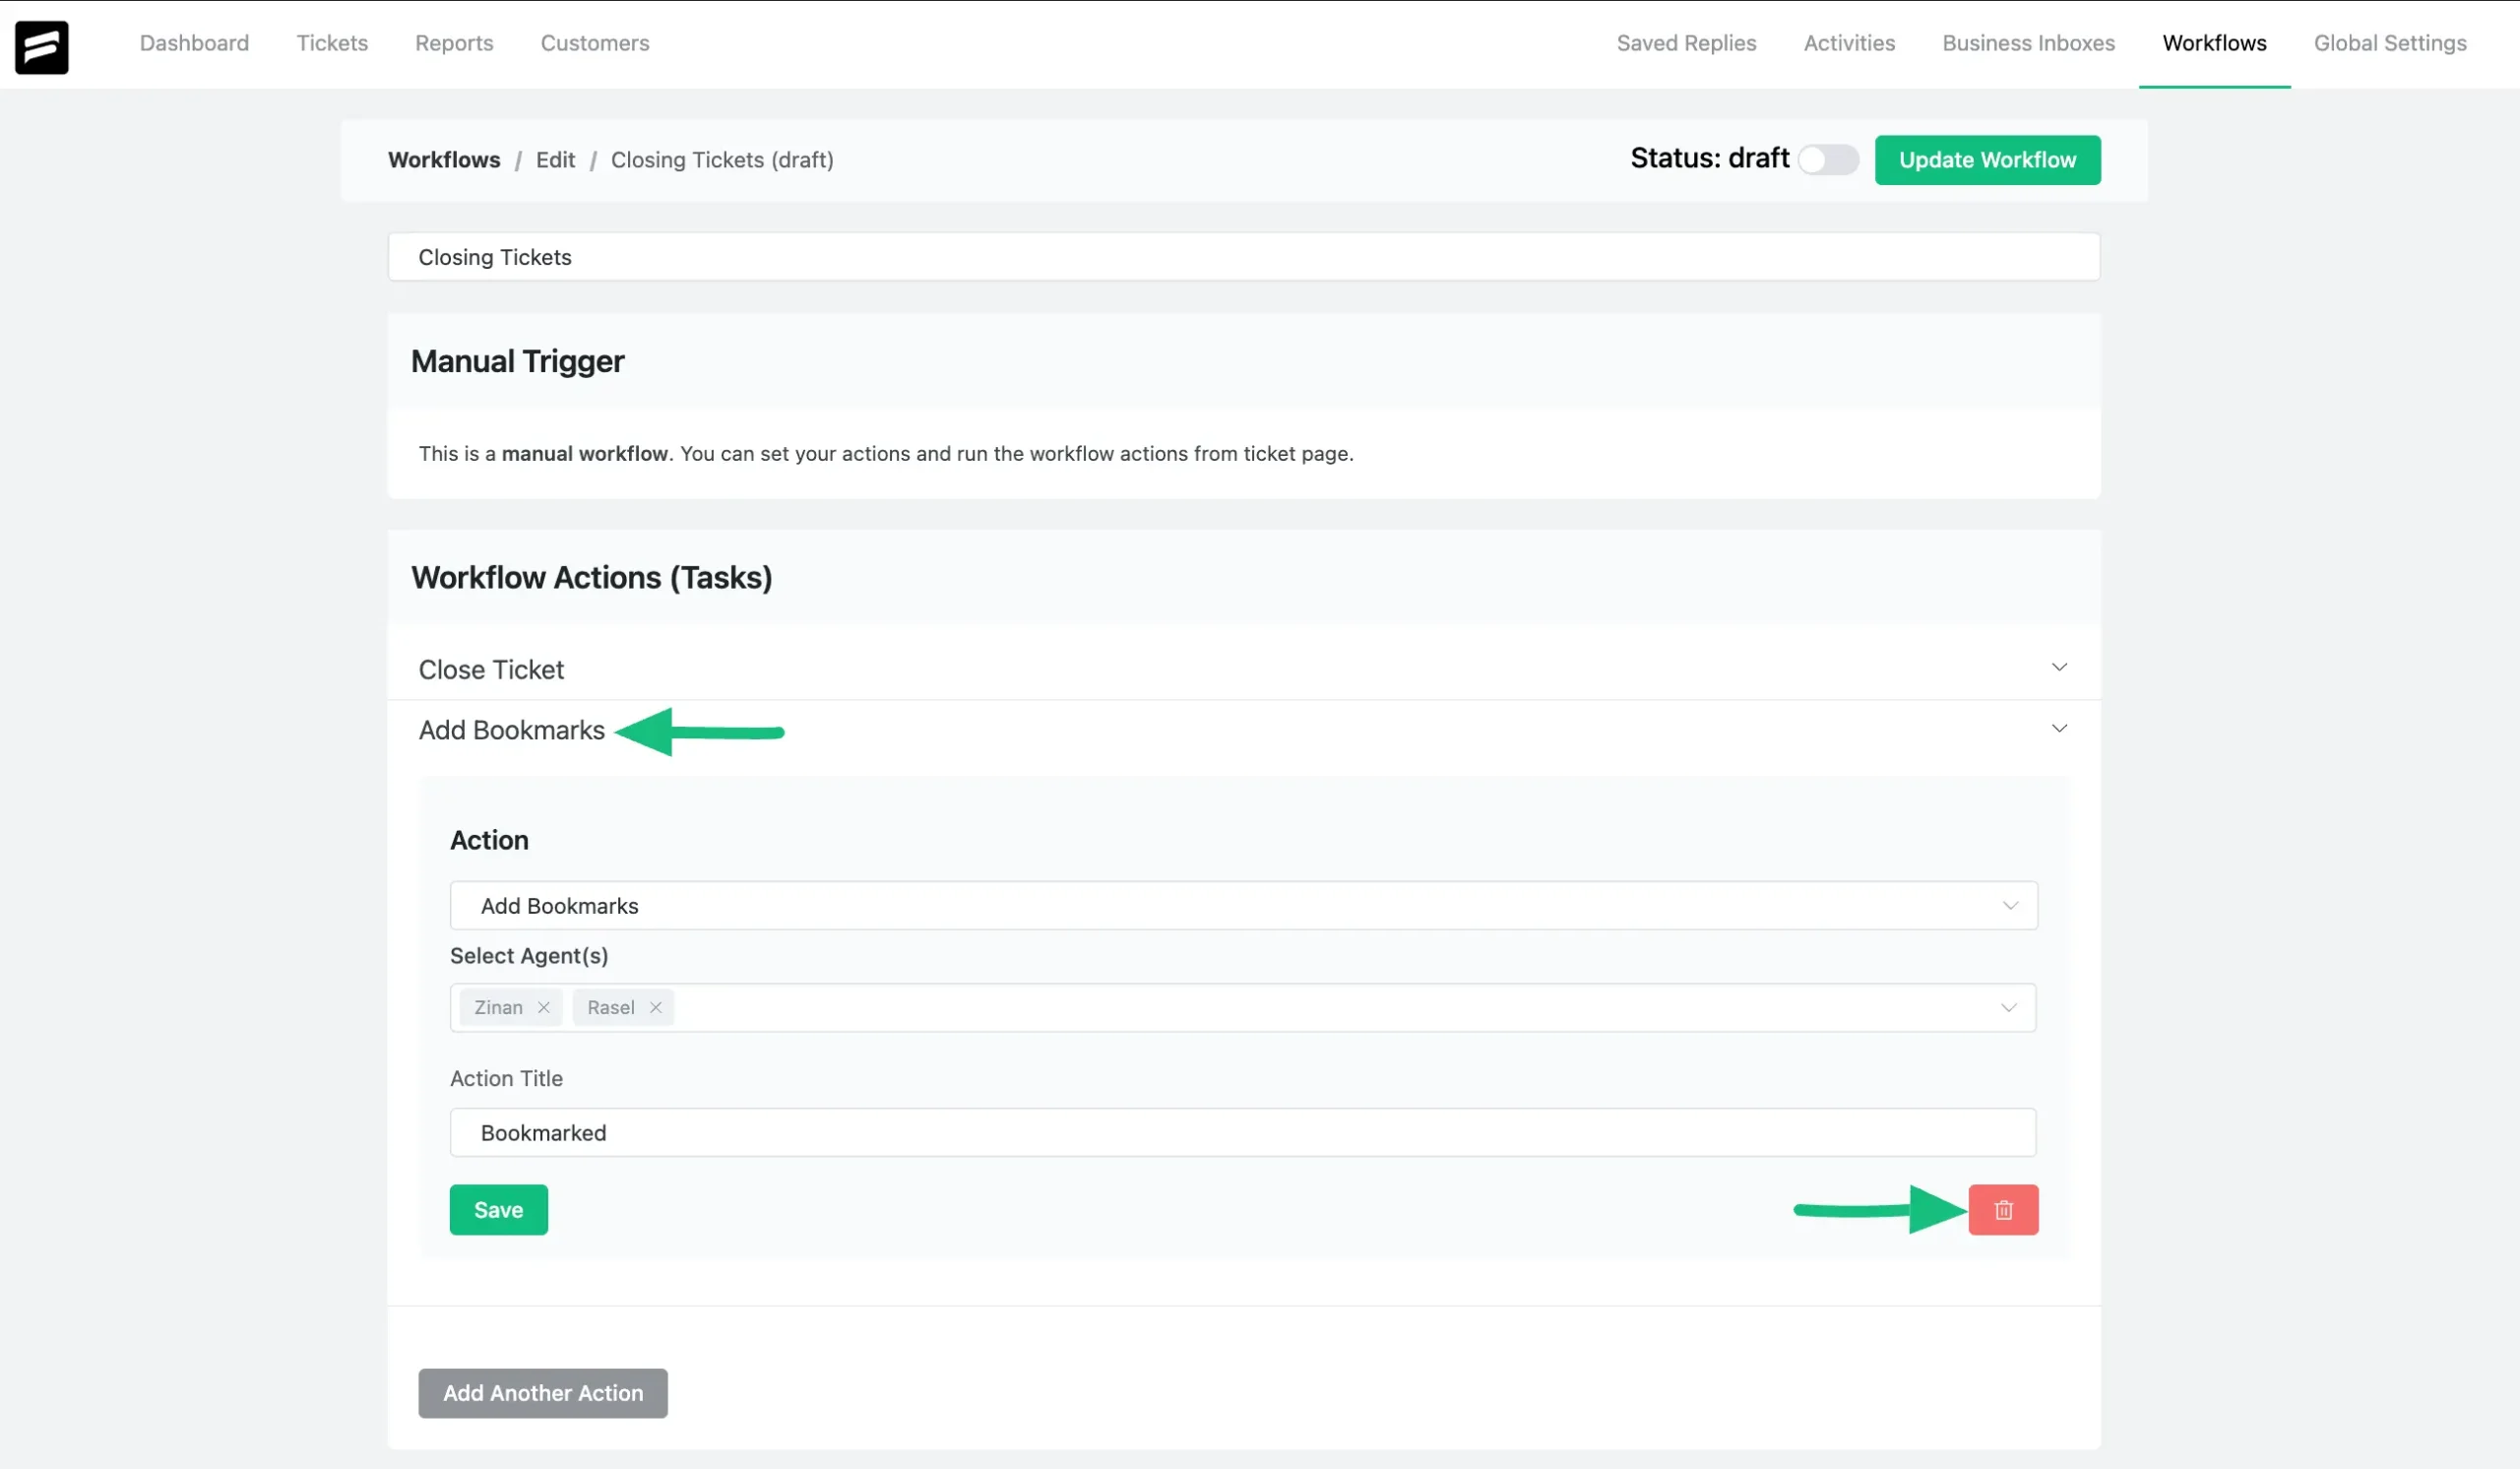Click the Tickets navigation icon
2520x1469 pixels.
tap(332, 43)
